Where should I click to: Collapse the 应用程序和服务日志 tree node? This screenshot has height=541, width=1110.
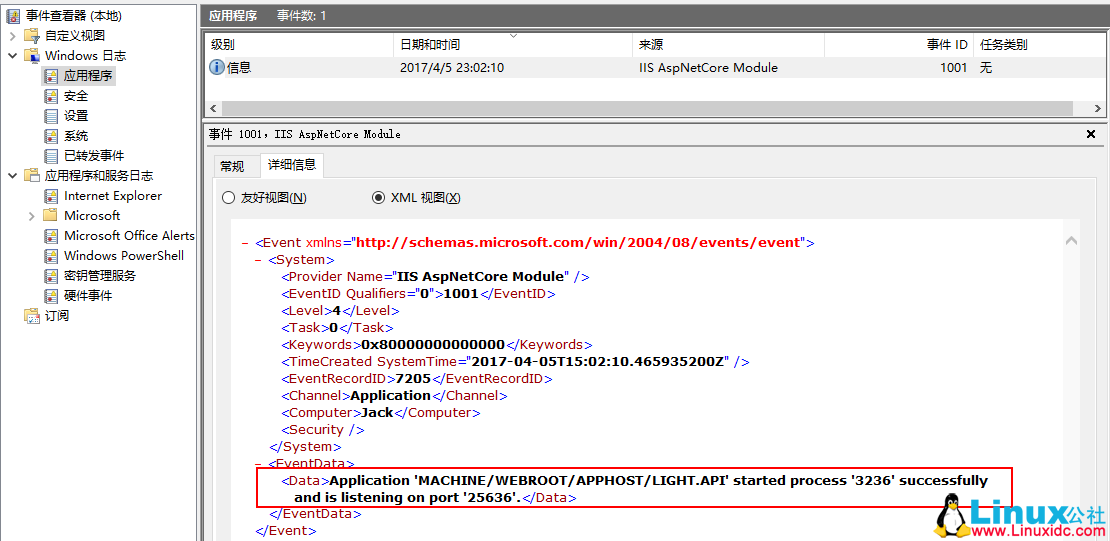[x=13, y=176]
